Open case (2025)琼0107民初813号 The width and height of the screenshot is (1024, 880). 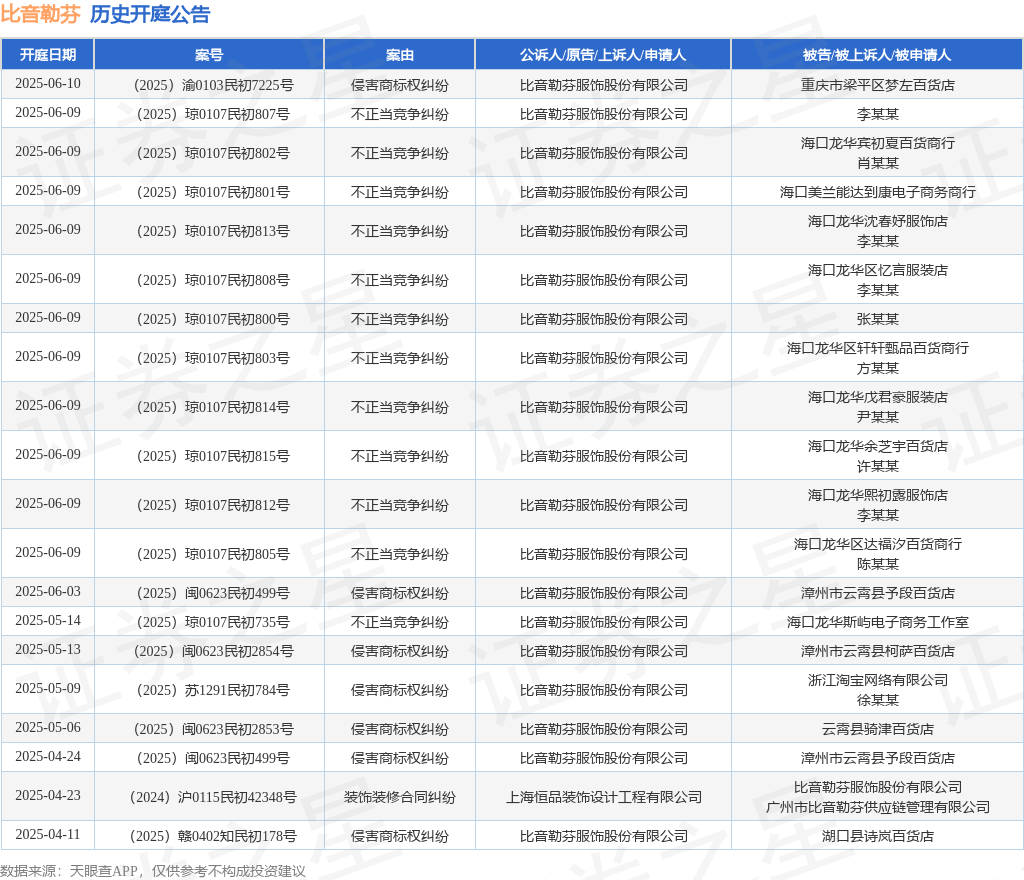pos(209,231)
